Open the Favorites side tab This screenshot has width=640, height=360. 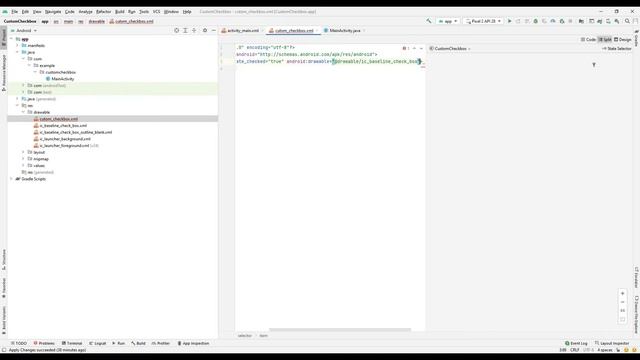[4, 288]
